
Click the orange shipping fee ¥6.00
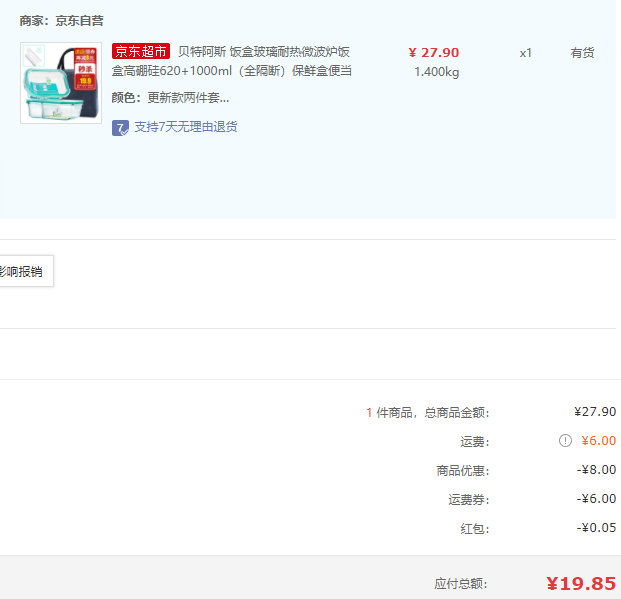point(598,441)
